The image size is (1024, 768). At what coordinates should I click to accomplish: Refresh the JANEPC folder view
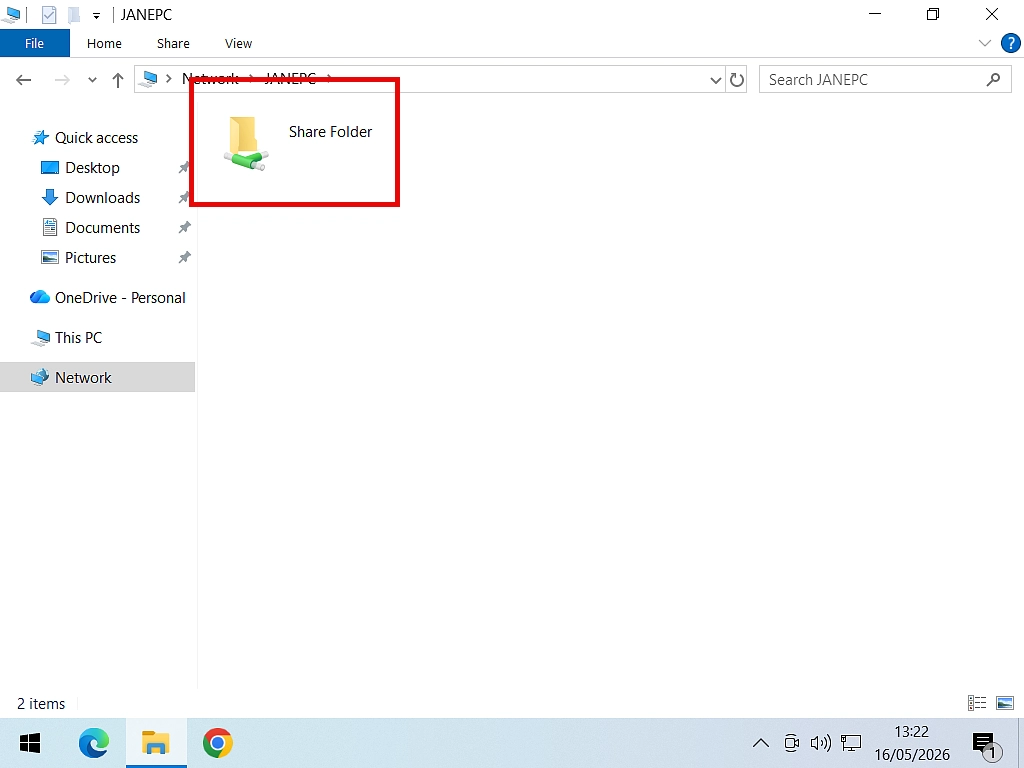(x=737, y=80)
